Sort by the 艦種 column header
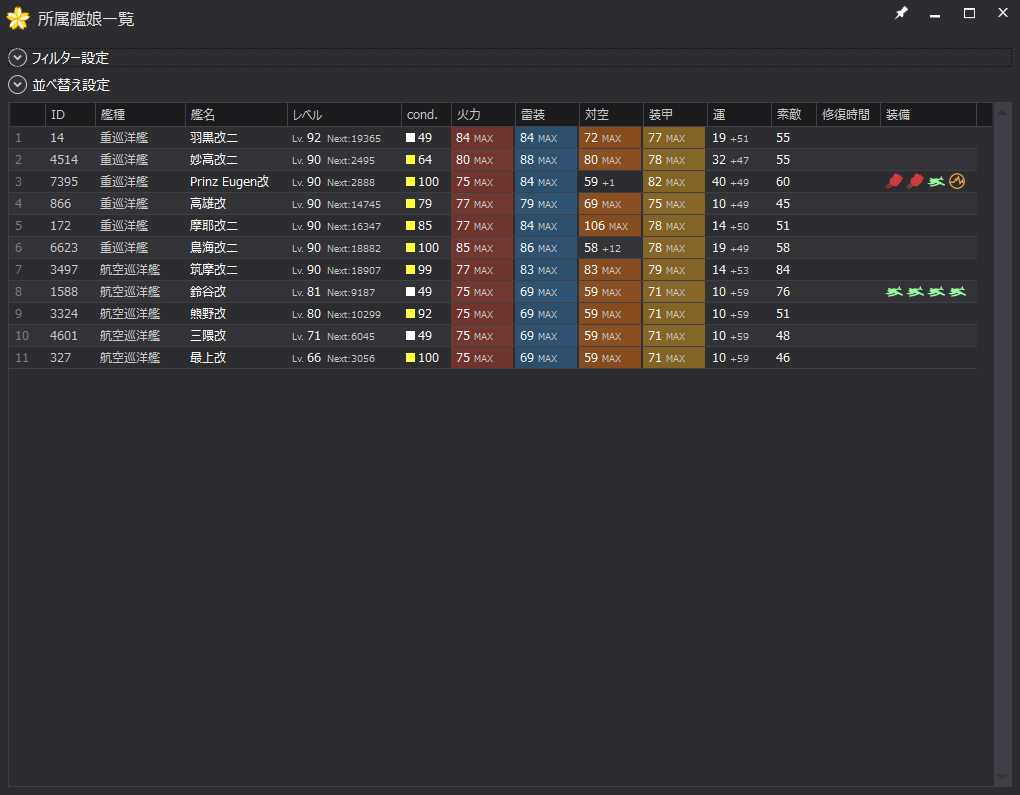This screenshot has width=1020, height=795. [141, 115]
